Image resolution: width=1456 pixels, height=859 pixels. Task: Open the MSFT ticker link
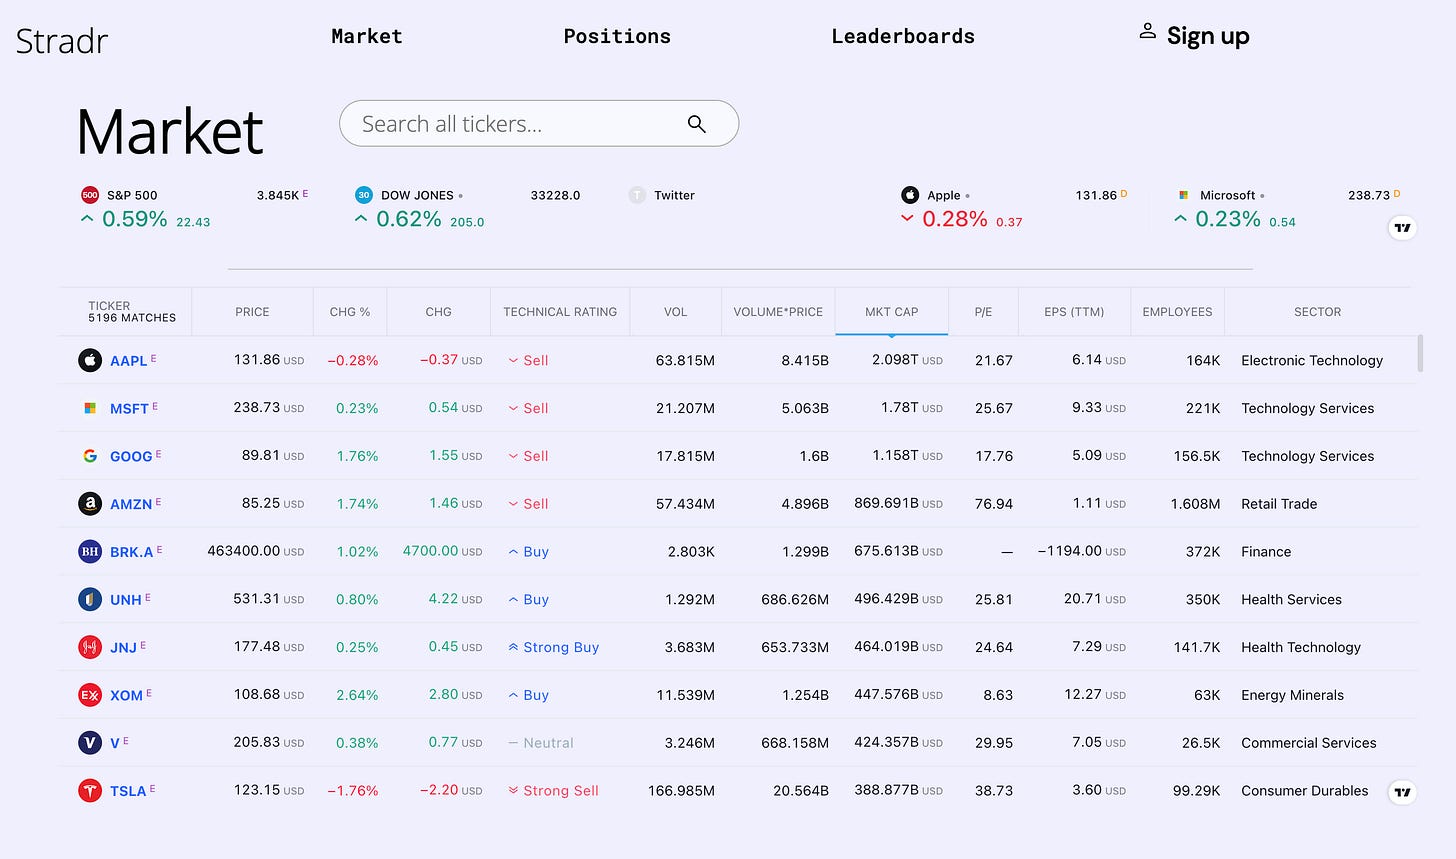(129, 409)
